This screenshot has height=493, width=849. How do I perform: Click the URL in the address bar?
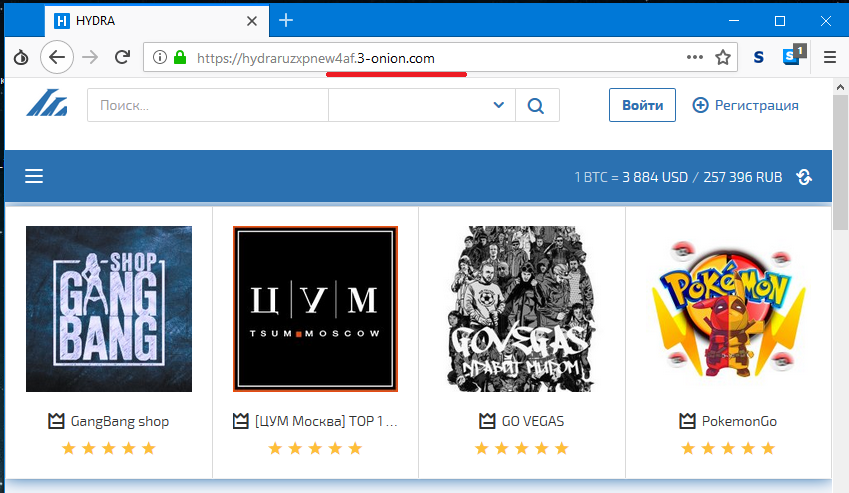(x=316, y=58)
